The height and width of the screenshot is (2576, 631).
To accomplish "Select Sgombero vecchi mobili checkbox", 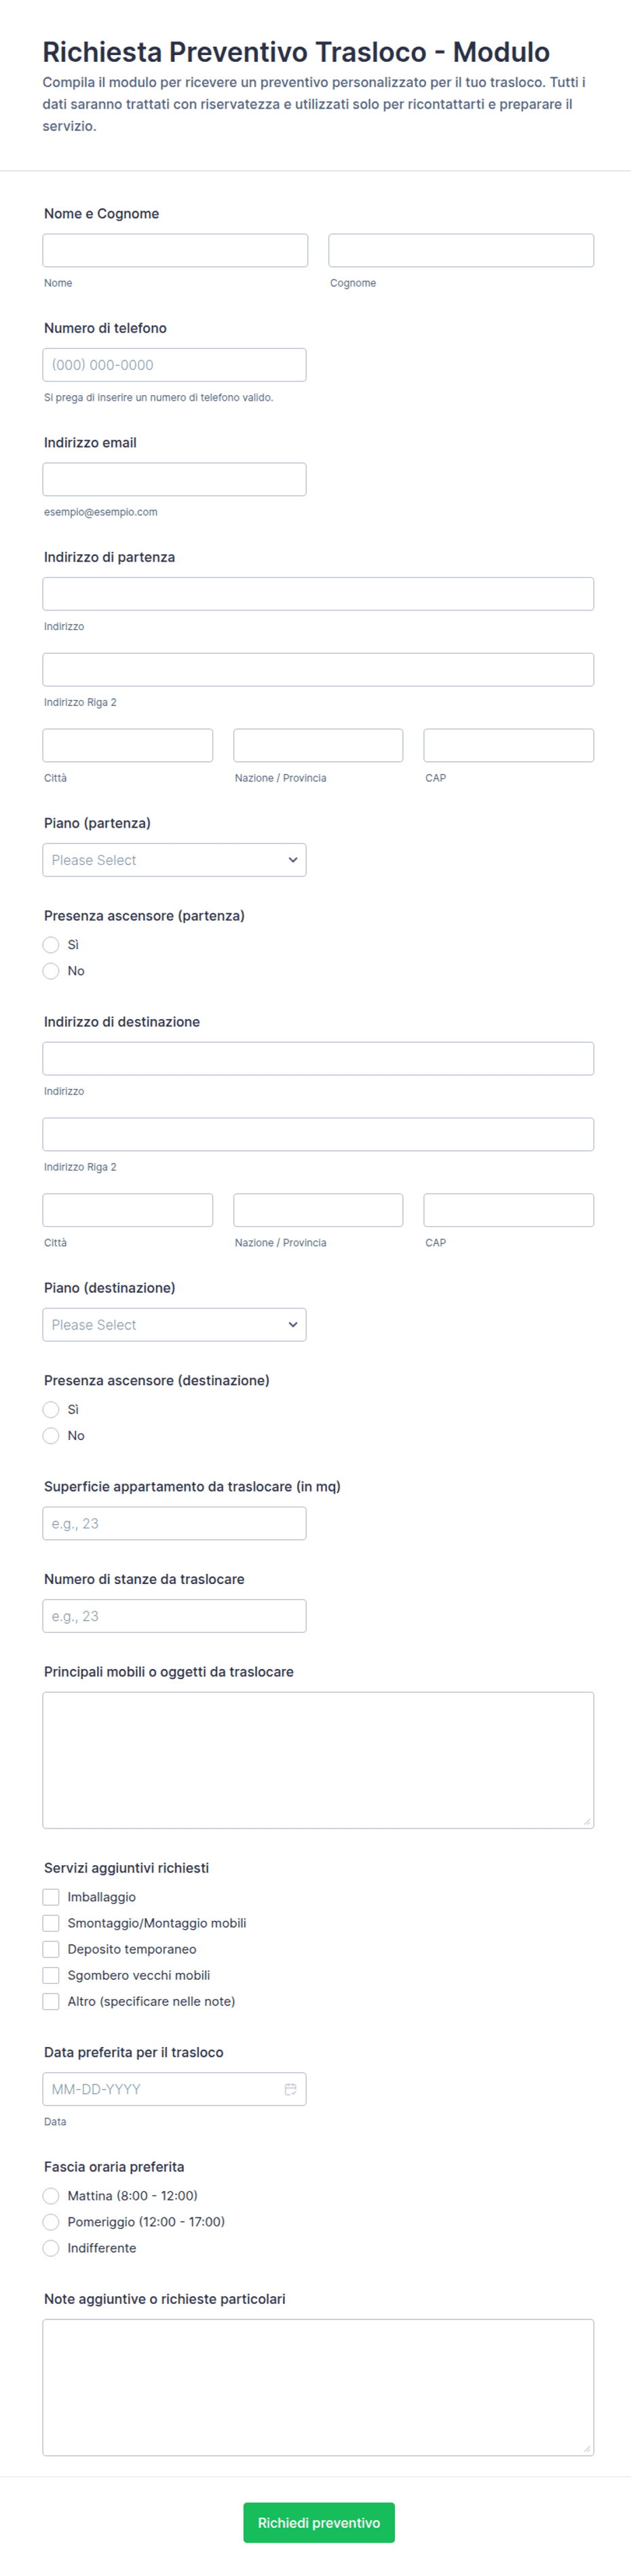I will pyautogui.click(x=51, y=1975).
